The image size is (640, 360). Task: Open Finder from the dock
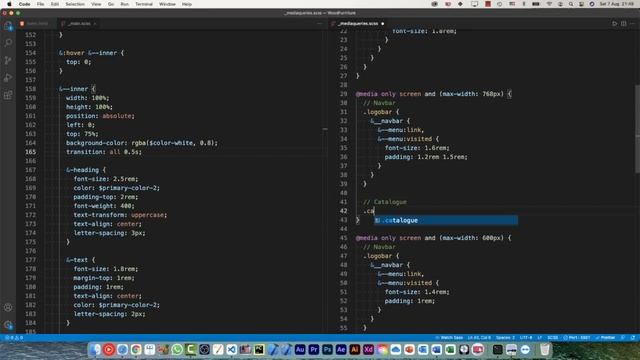point(95,349)
